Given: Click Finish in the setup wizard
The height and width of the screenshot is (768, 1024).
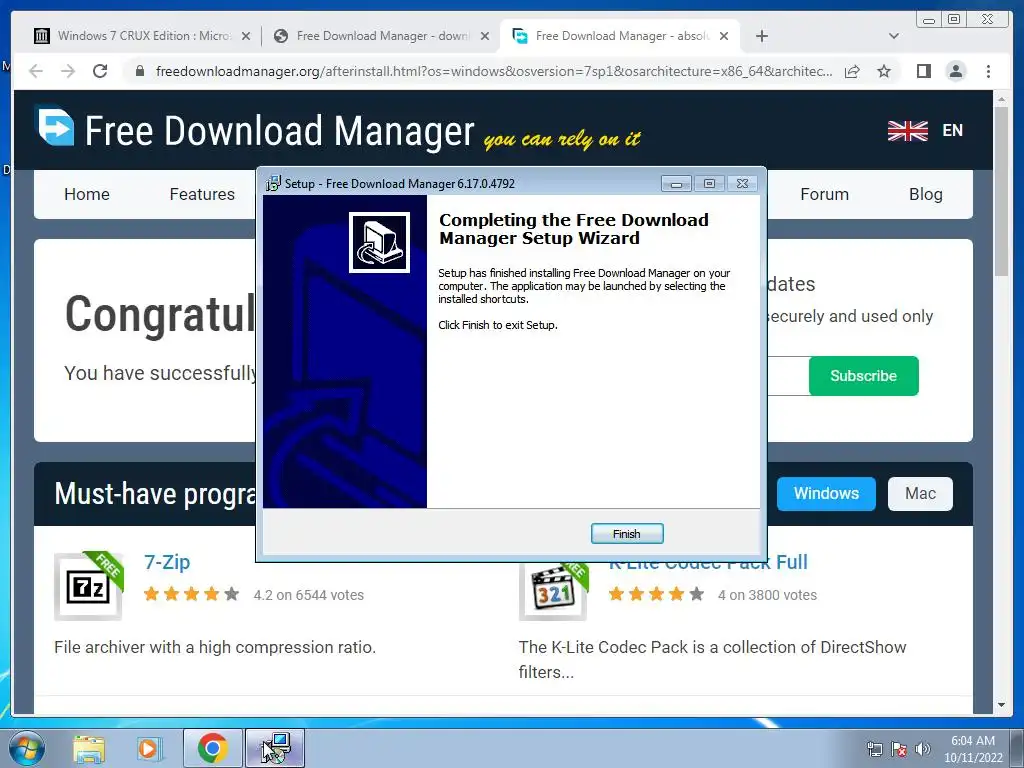Looking at the screenshot, I should (627, 534).
